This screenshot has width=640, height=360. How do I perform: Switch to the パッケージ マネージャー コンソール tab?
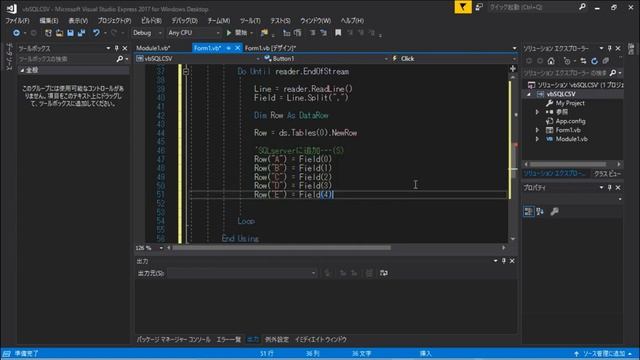pos(173,340)
